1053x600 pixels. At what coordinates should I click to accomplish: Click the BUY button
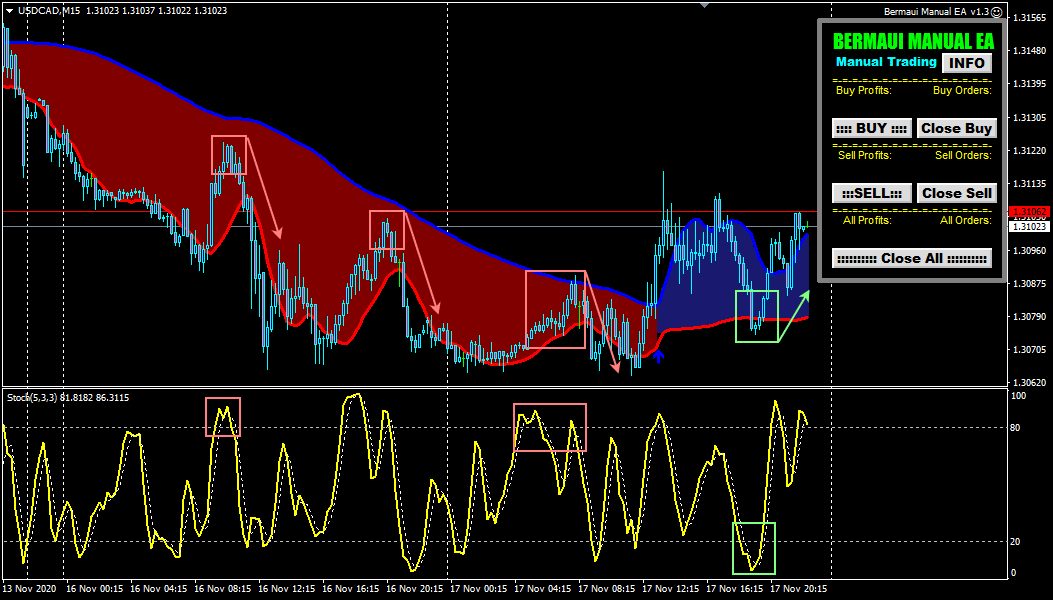[x=872, y=128]
